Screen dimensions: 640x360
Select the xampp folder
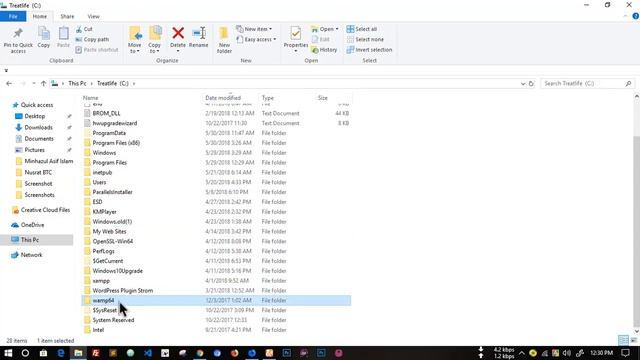click(101, 281)
